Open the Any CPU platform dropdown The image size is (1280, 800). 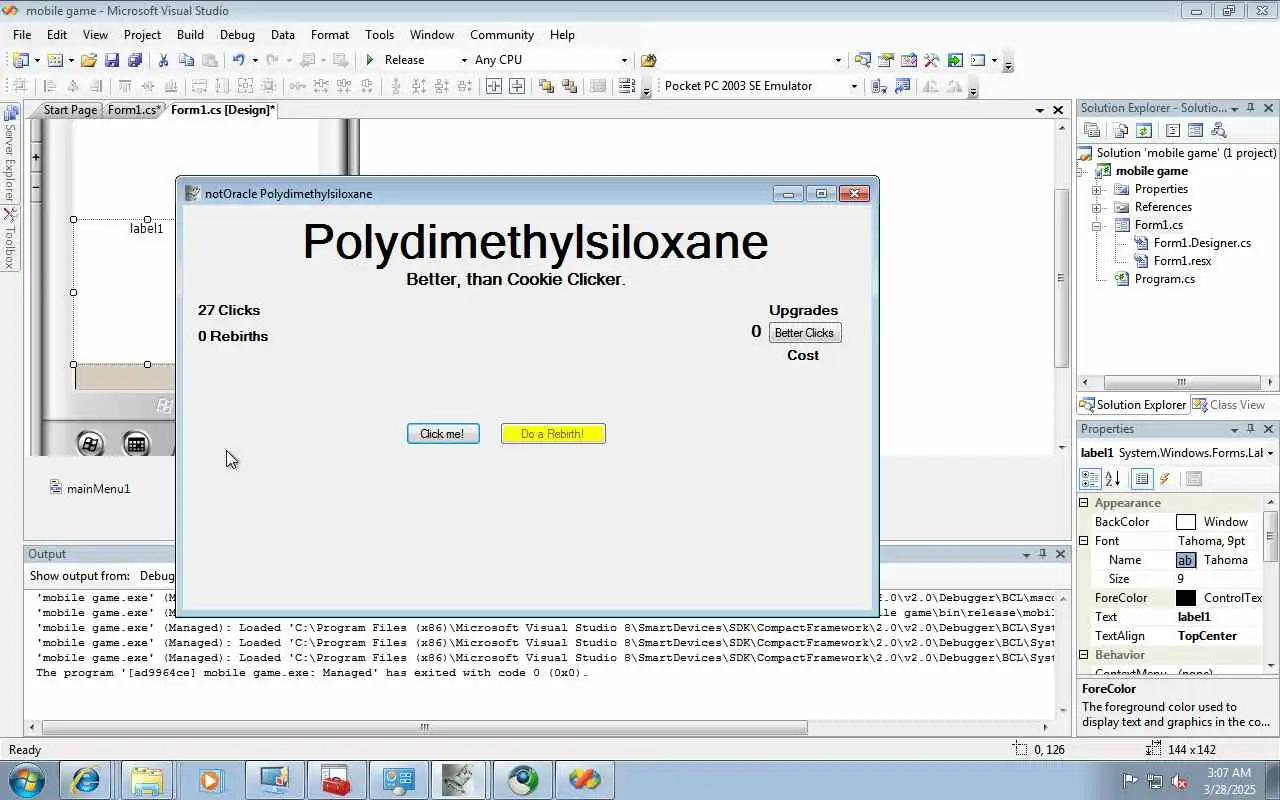click(x=624, y=60)
